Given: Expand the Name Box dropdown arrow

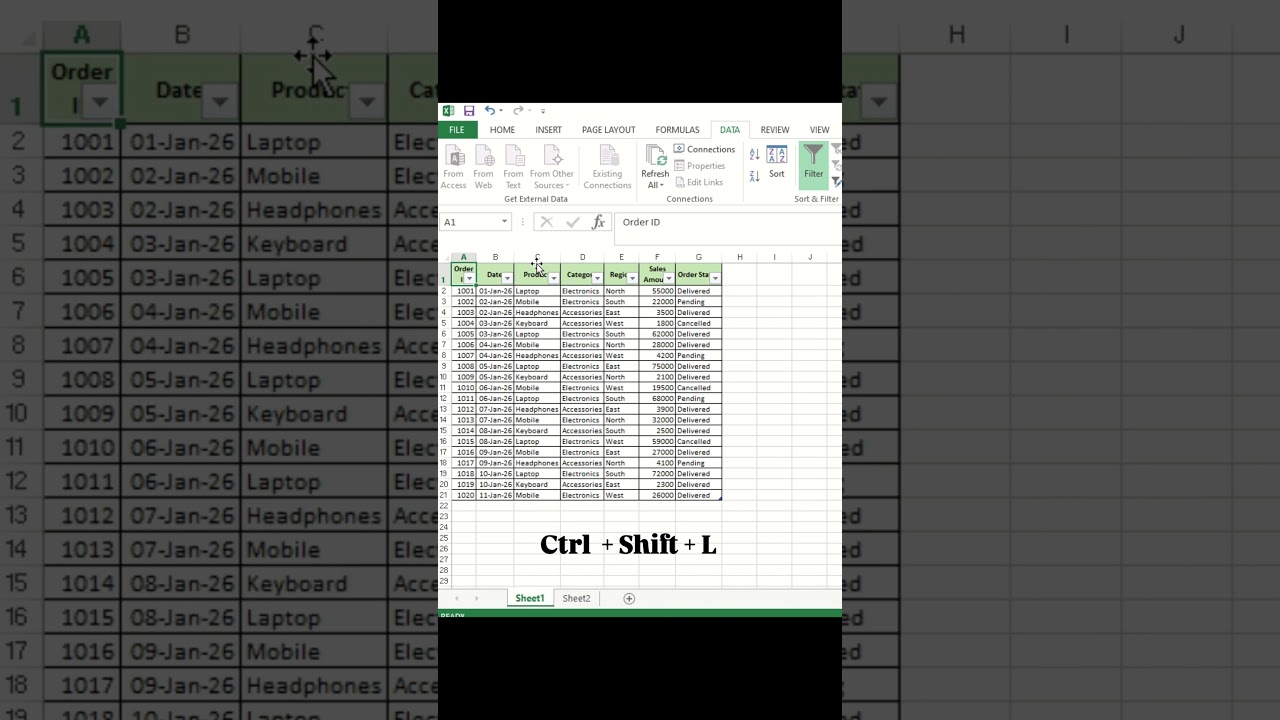Looking at the screenshot, I should (x=504, y=222).
